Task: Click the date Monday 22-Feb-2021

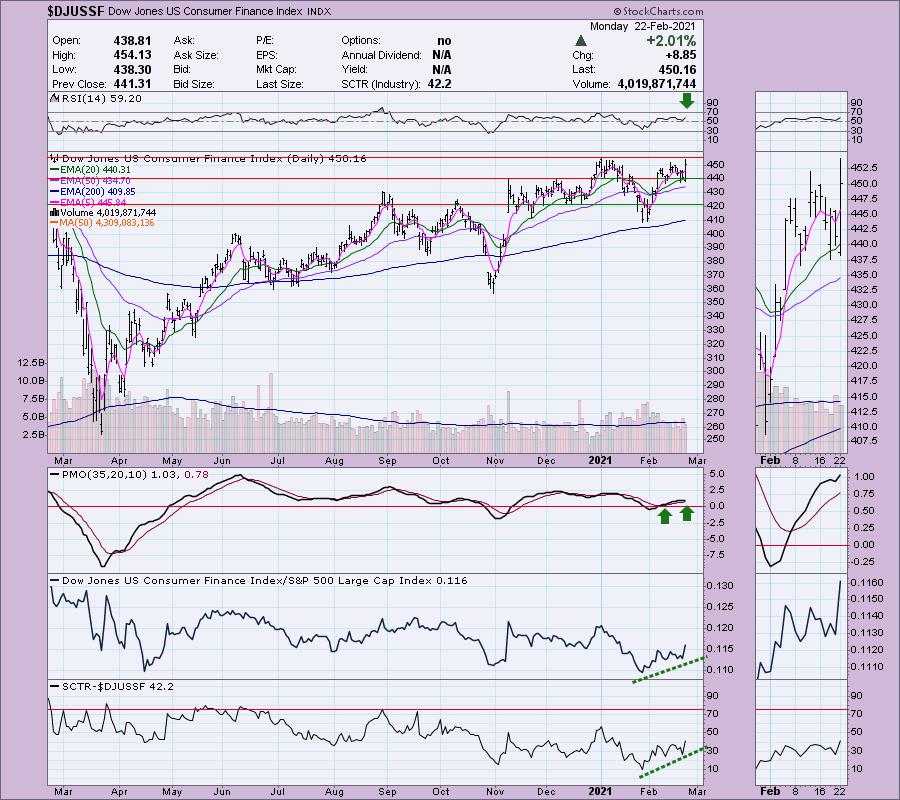Action: (642, 26)
